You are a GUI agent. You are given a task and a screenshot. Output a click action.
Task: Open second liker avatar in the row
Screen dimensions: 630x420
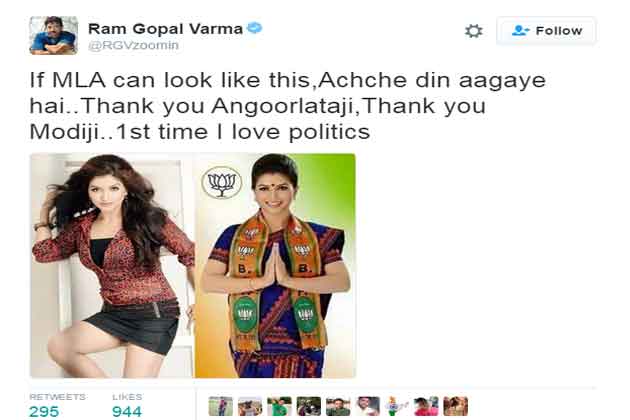tap(250, 406)
